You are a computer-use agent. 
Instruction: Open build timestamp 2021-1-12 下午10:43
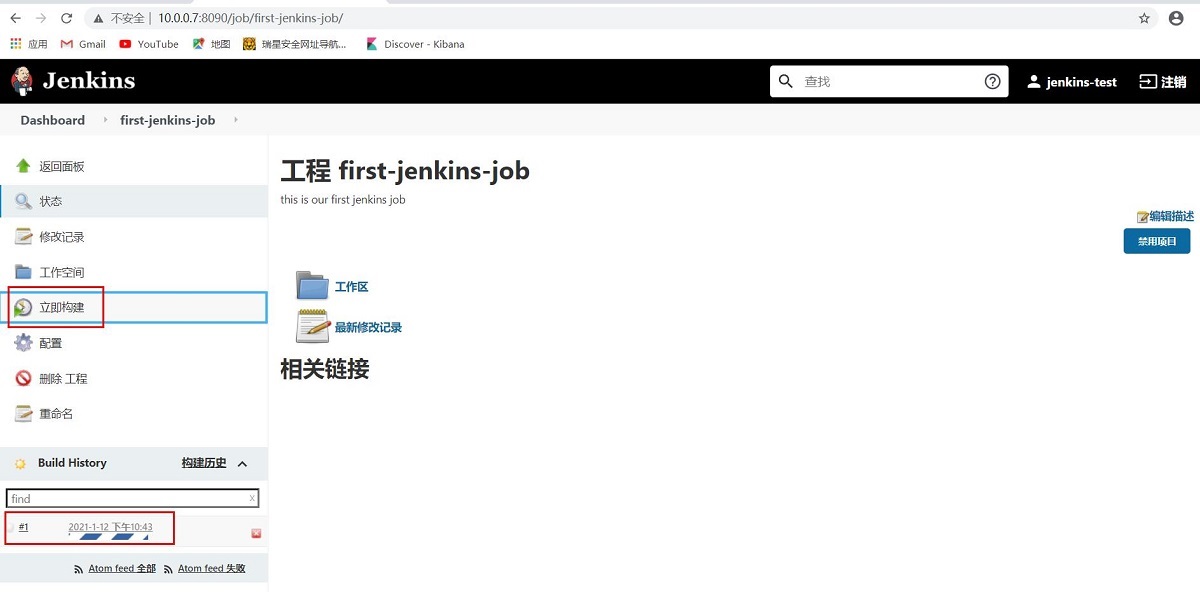click(x=110, y=527)
